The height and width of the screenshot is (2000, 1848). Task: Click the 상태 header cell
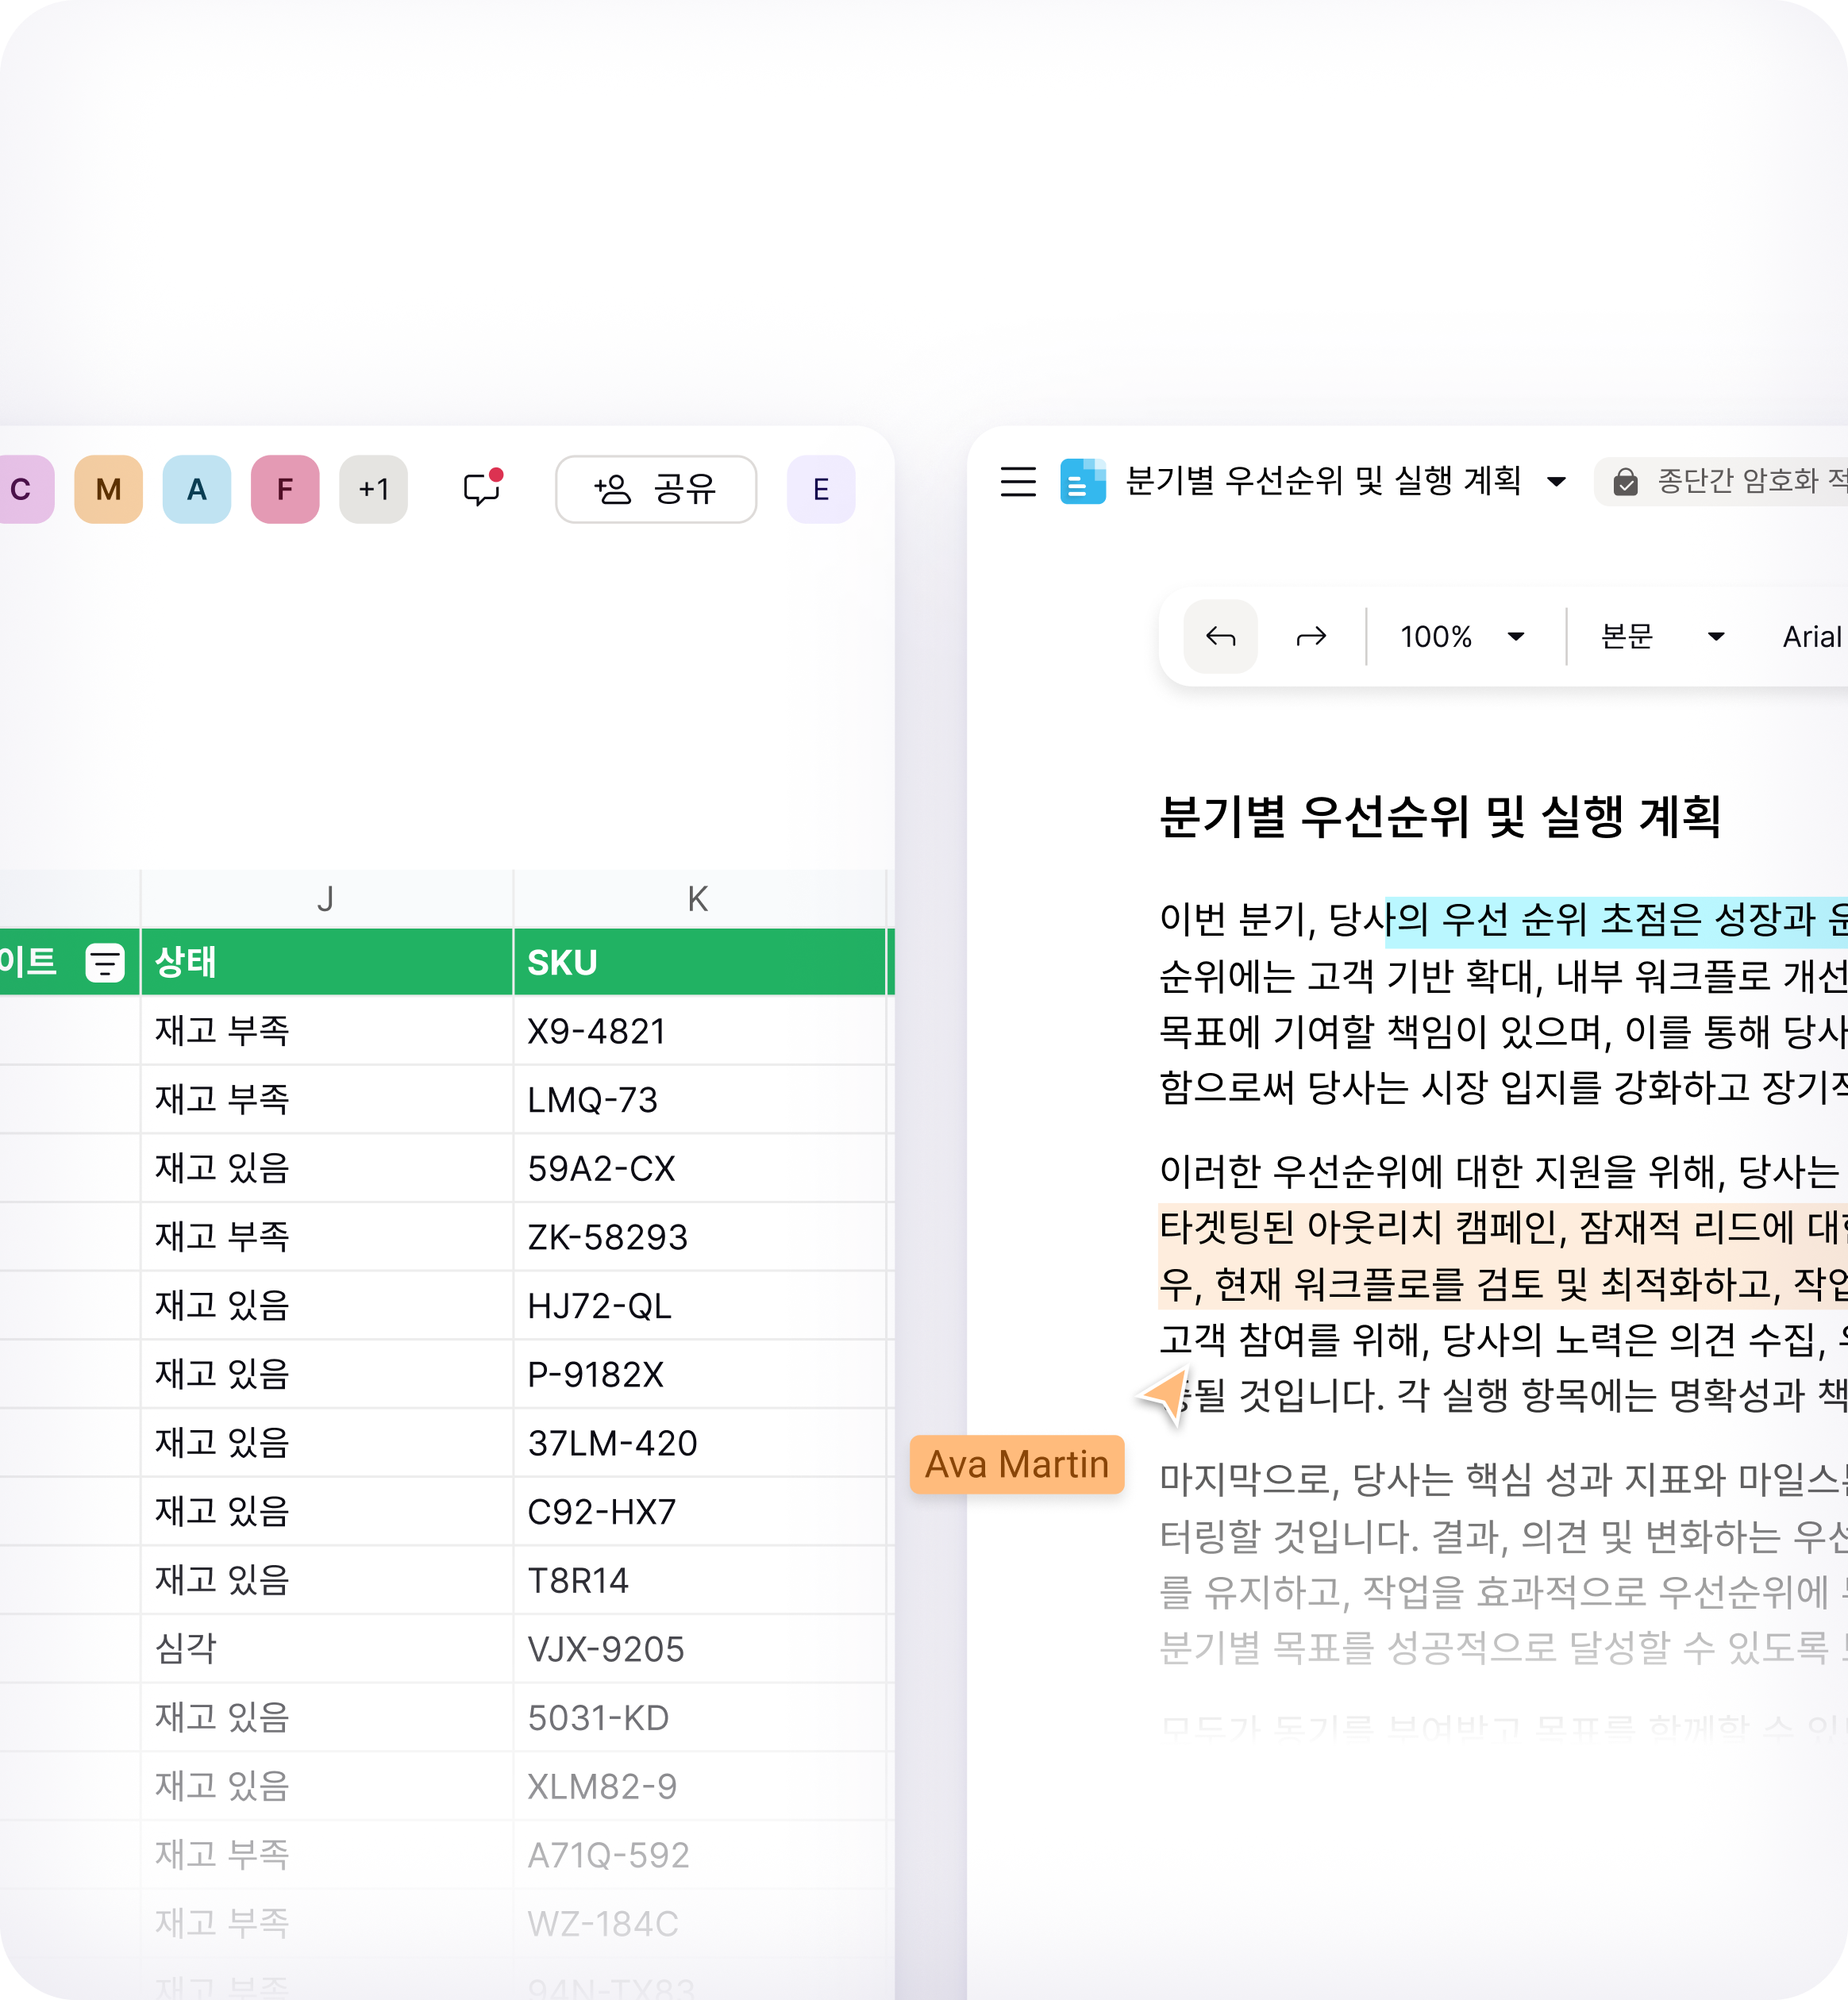tap(326, 962)
